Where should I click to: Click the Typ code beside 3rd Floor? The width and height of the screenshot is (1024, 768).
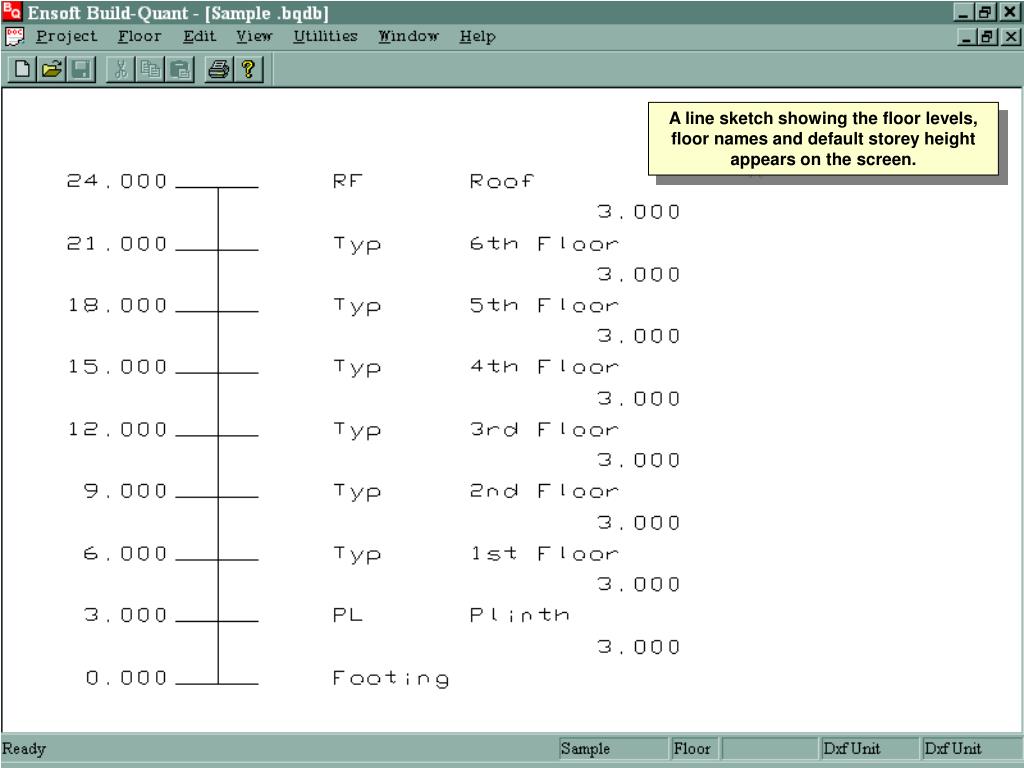pos(357,430)
